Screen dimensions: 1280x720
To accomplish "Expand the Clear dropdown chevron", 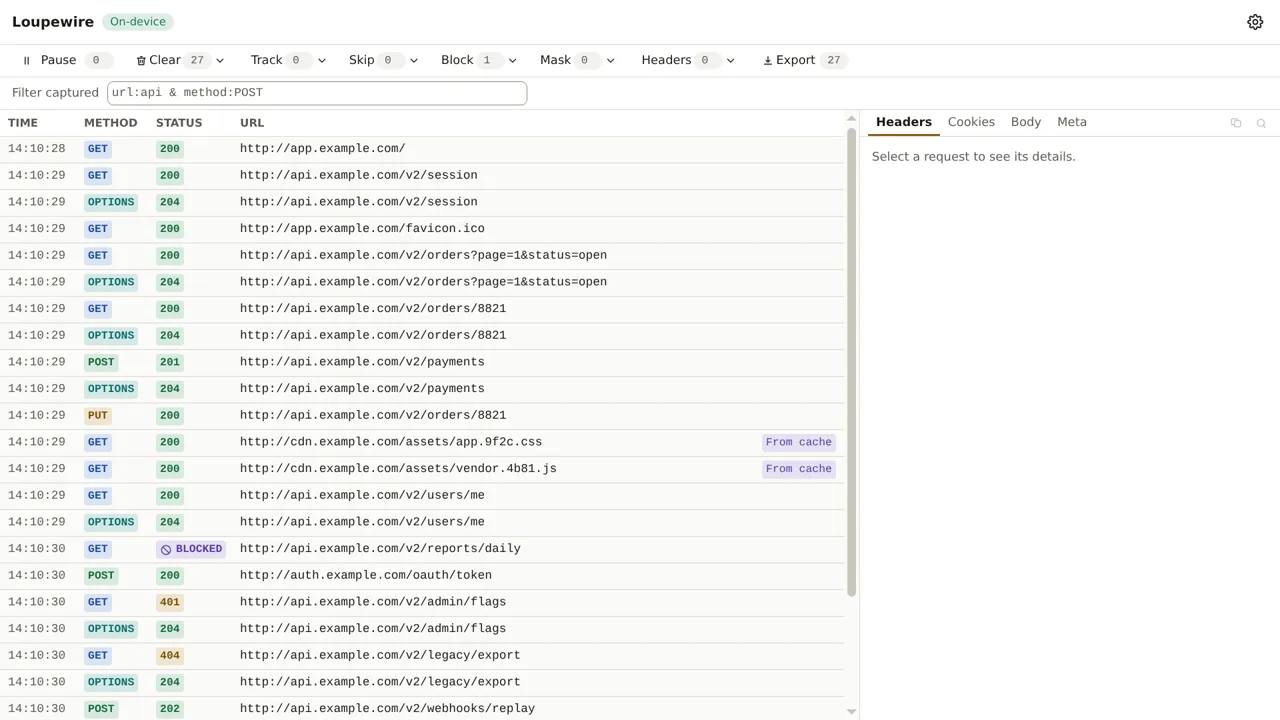I will tap(220, 60).
